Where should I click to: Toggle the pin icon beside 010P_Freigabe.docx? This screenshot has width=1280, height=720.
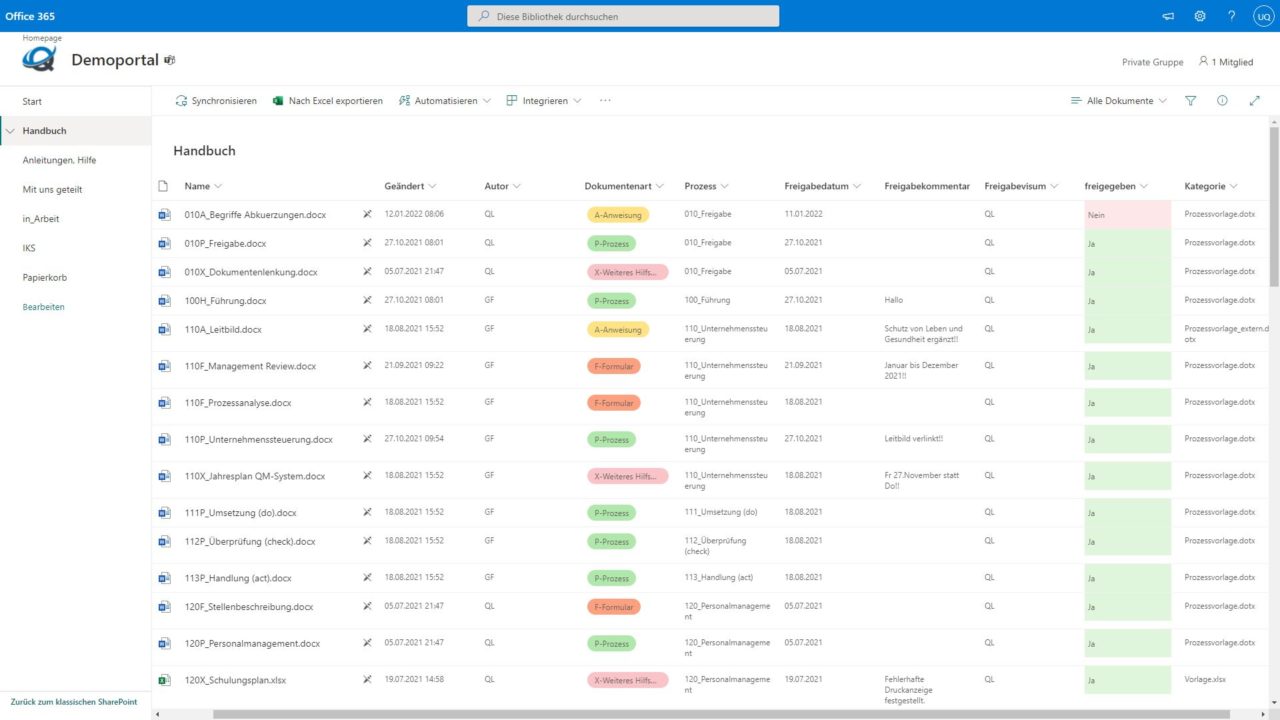coord(367,243)
